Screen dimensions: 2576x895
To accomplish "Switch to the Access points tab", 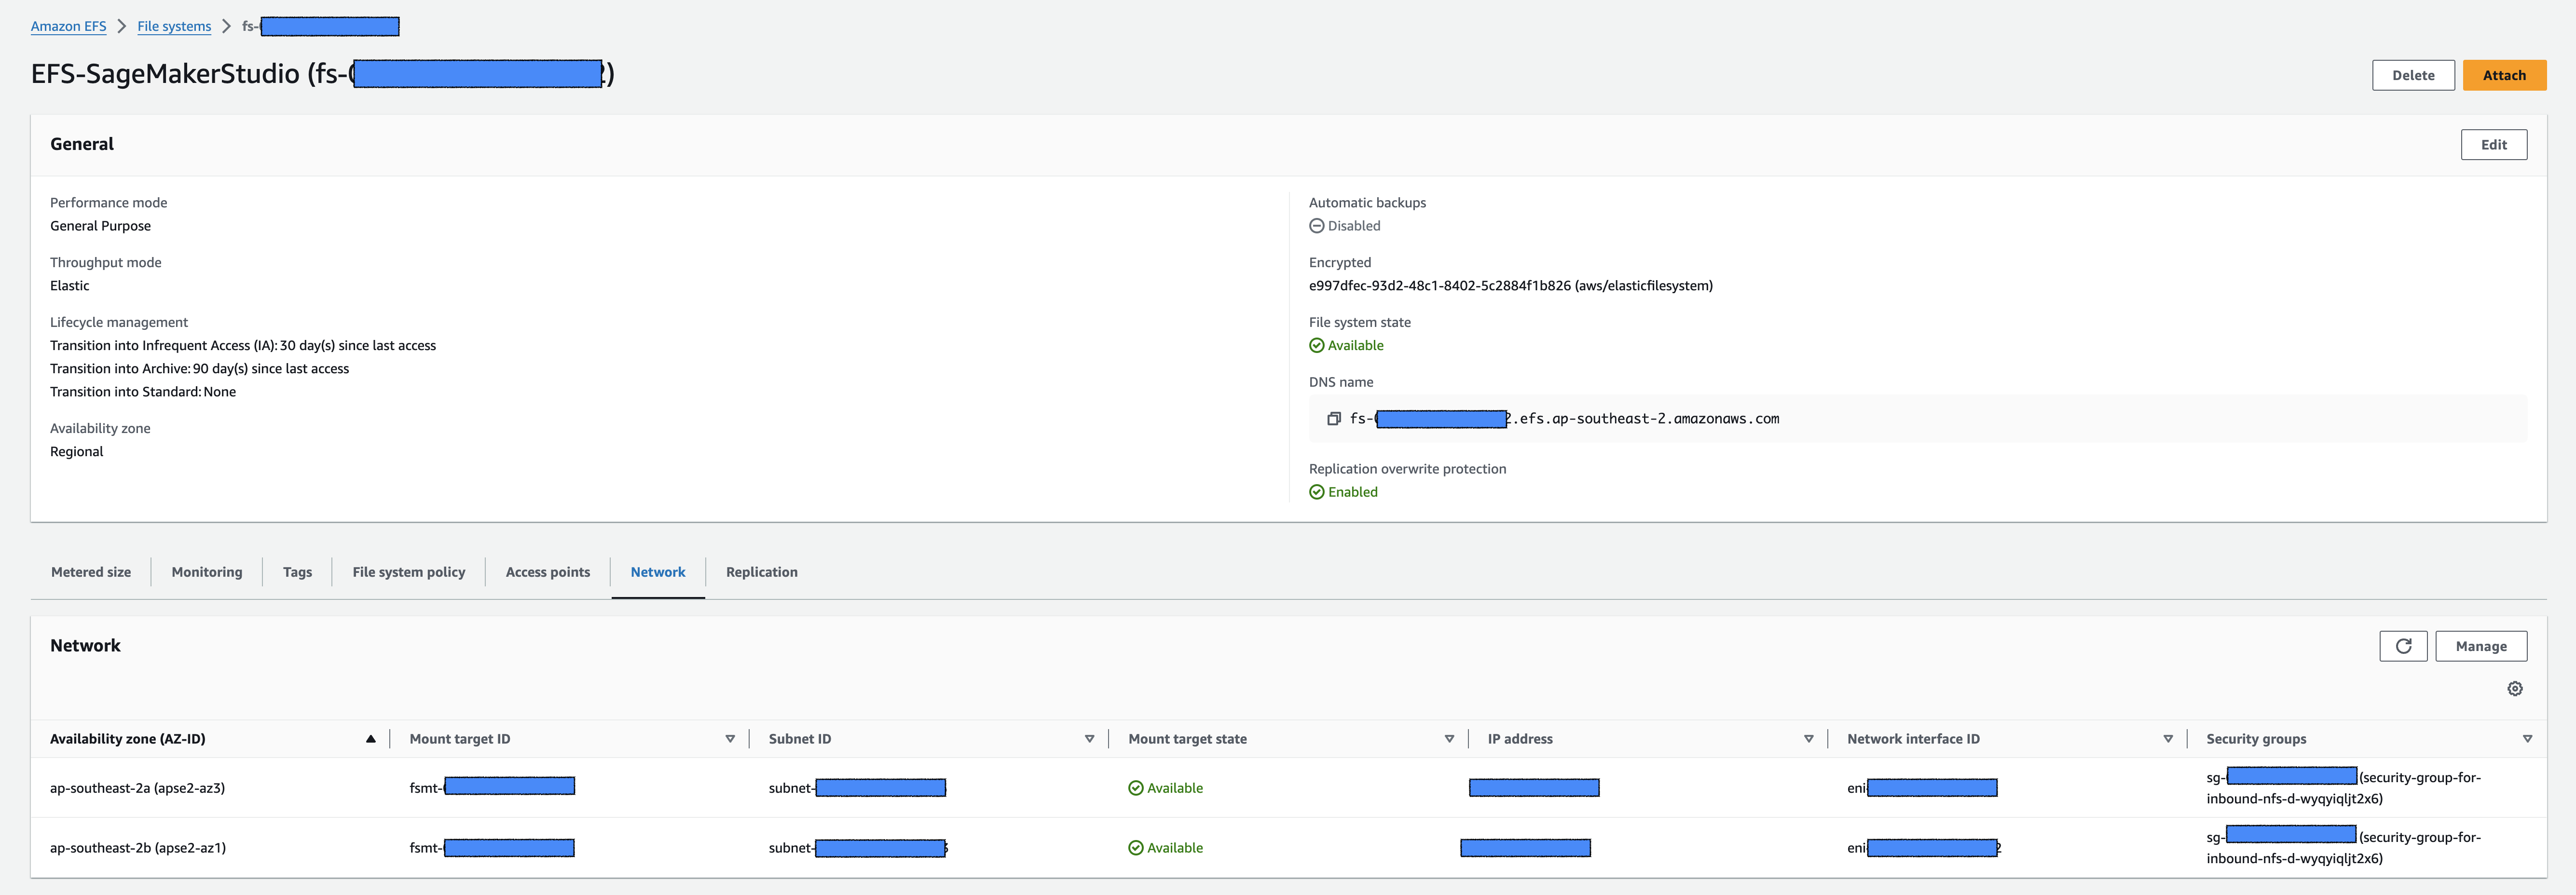I will coord(547,572).
